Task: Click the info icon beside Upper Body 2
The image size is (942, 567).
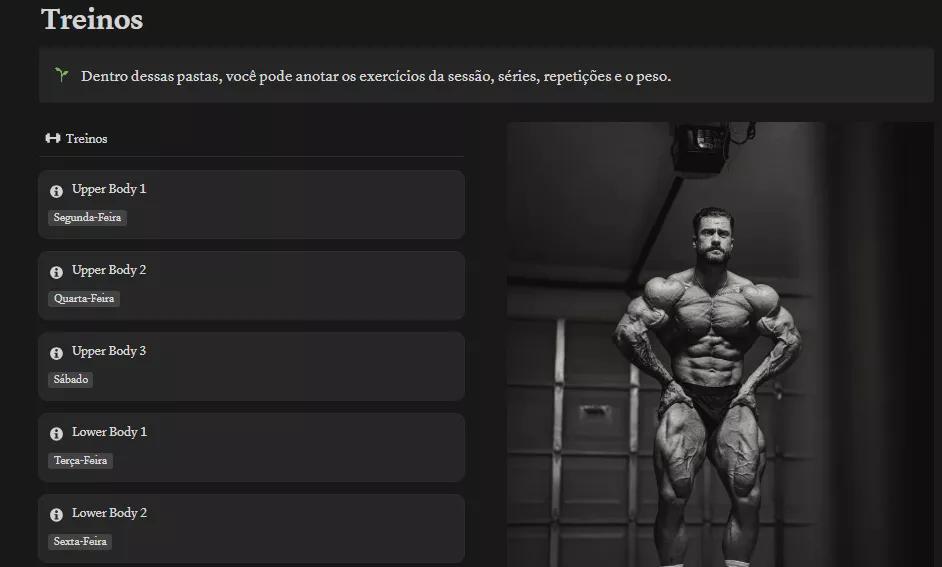Action: (x=56, y=272)
